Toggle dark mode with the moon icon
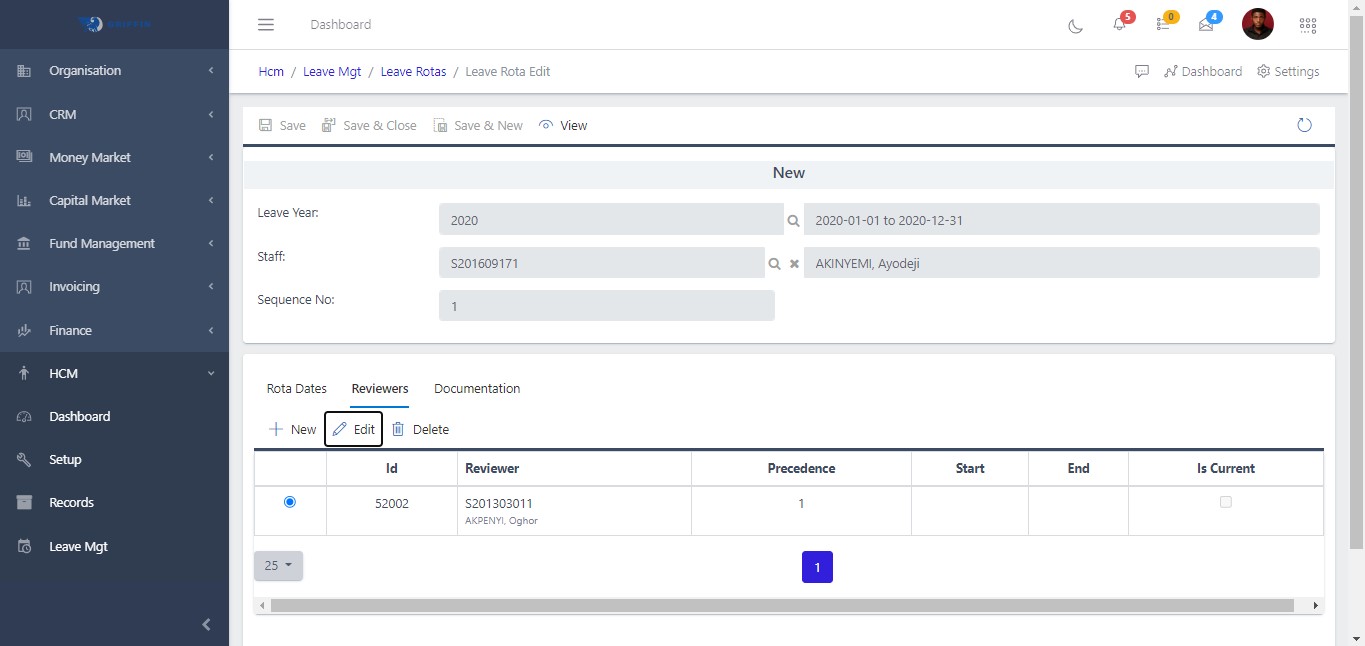This screenshot has width=1365, height=646. pos(1074,26)
